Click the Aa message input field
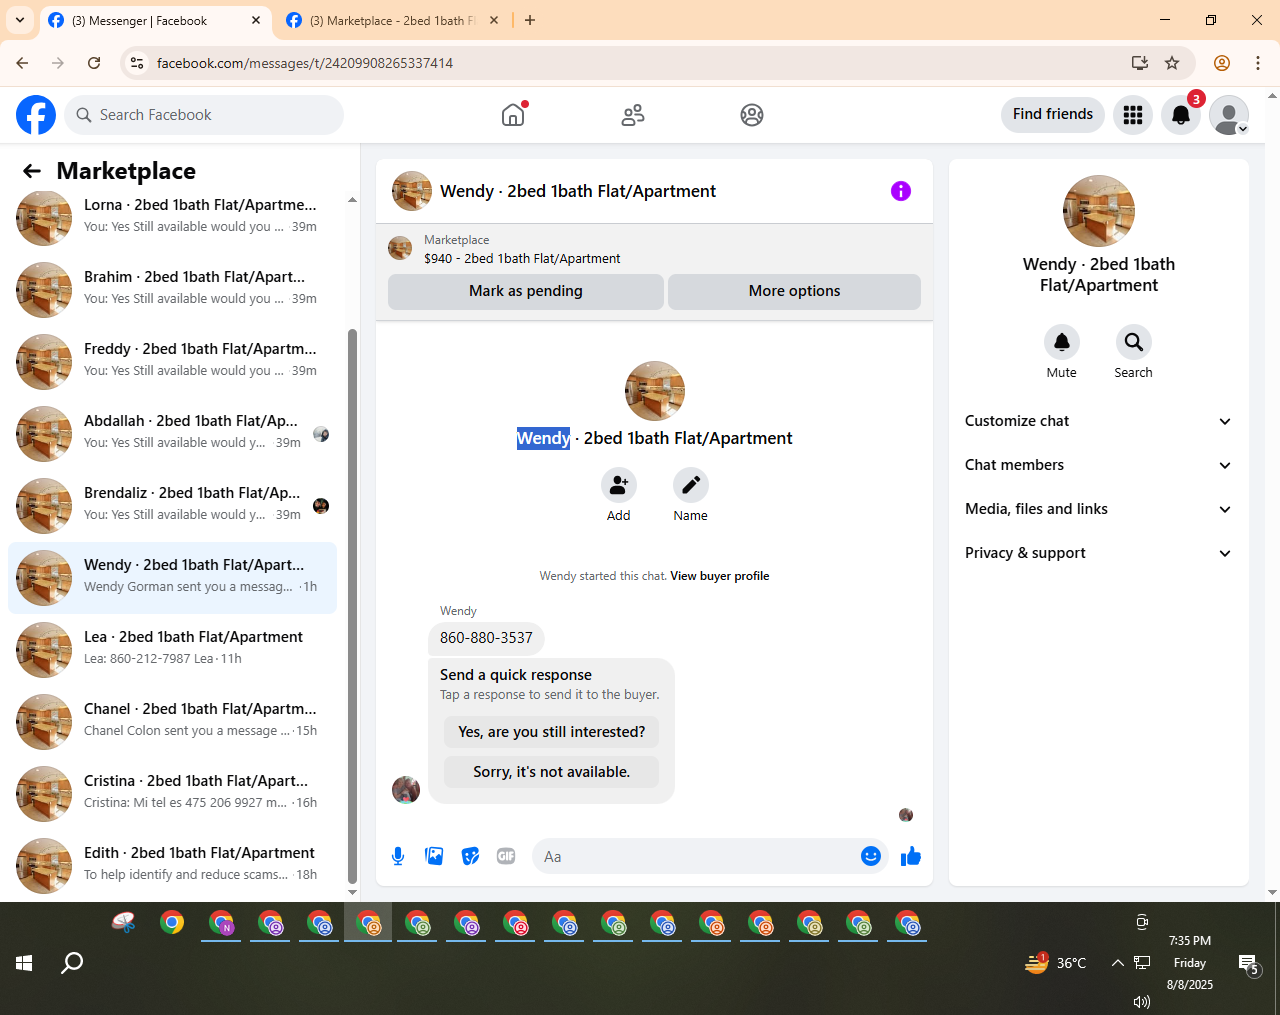 click(x=696, y=856)
